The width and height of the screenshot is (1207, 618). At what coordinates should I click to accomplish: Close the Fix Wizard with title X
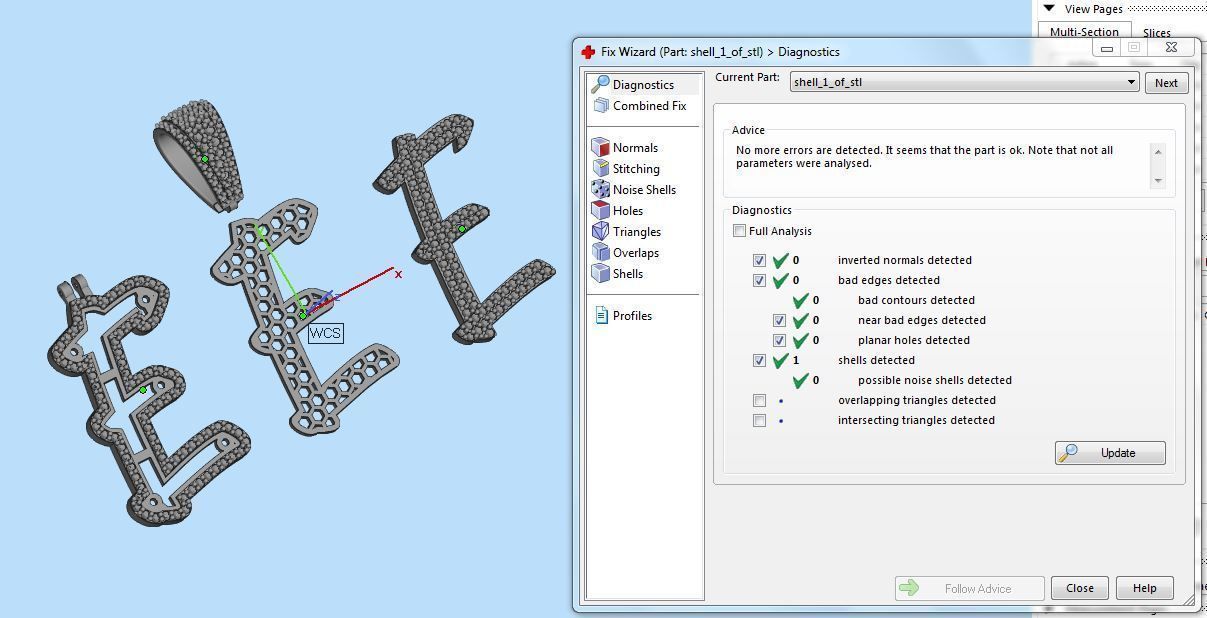(x=1171, y=47)
